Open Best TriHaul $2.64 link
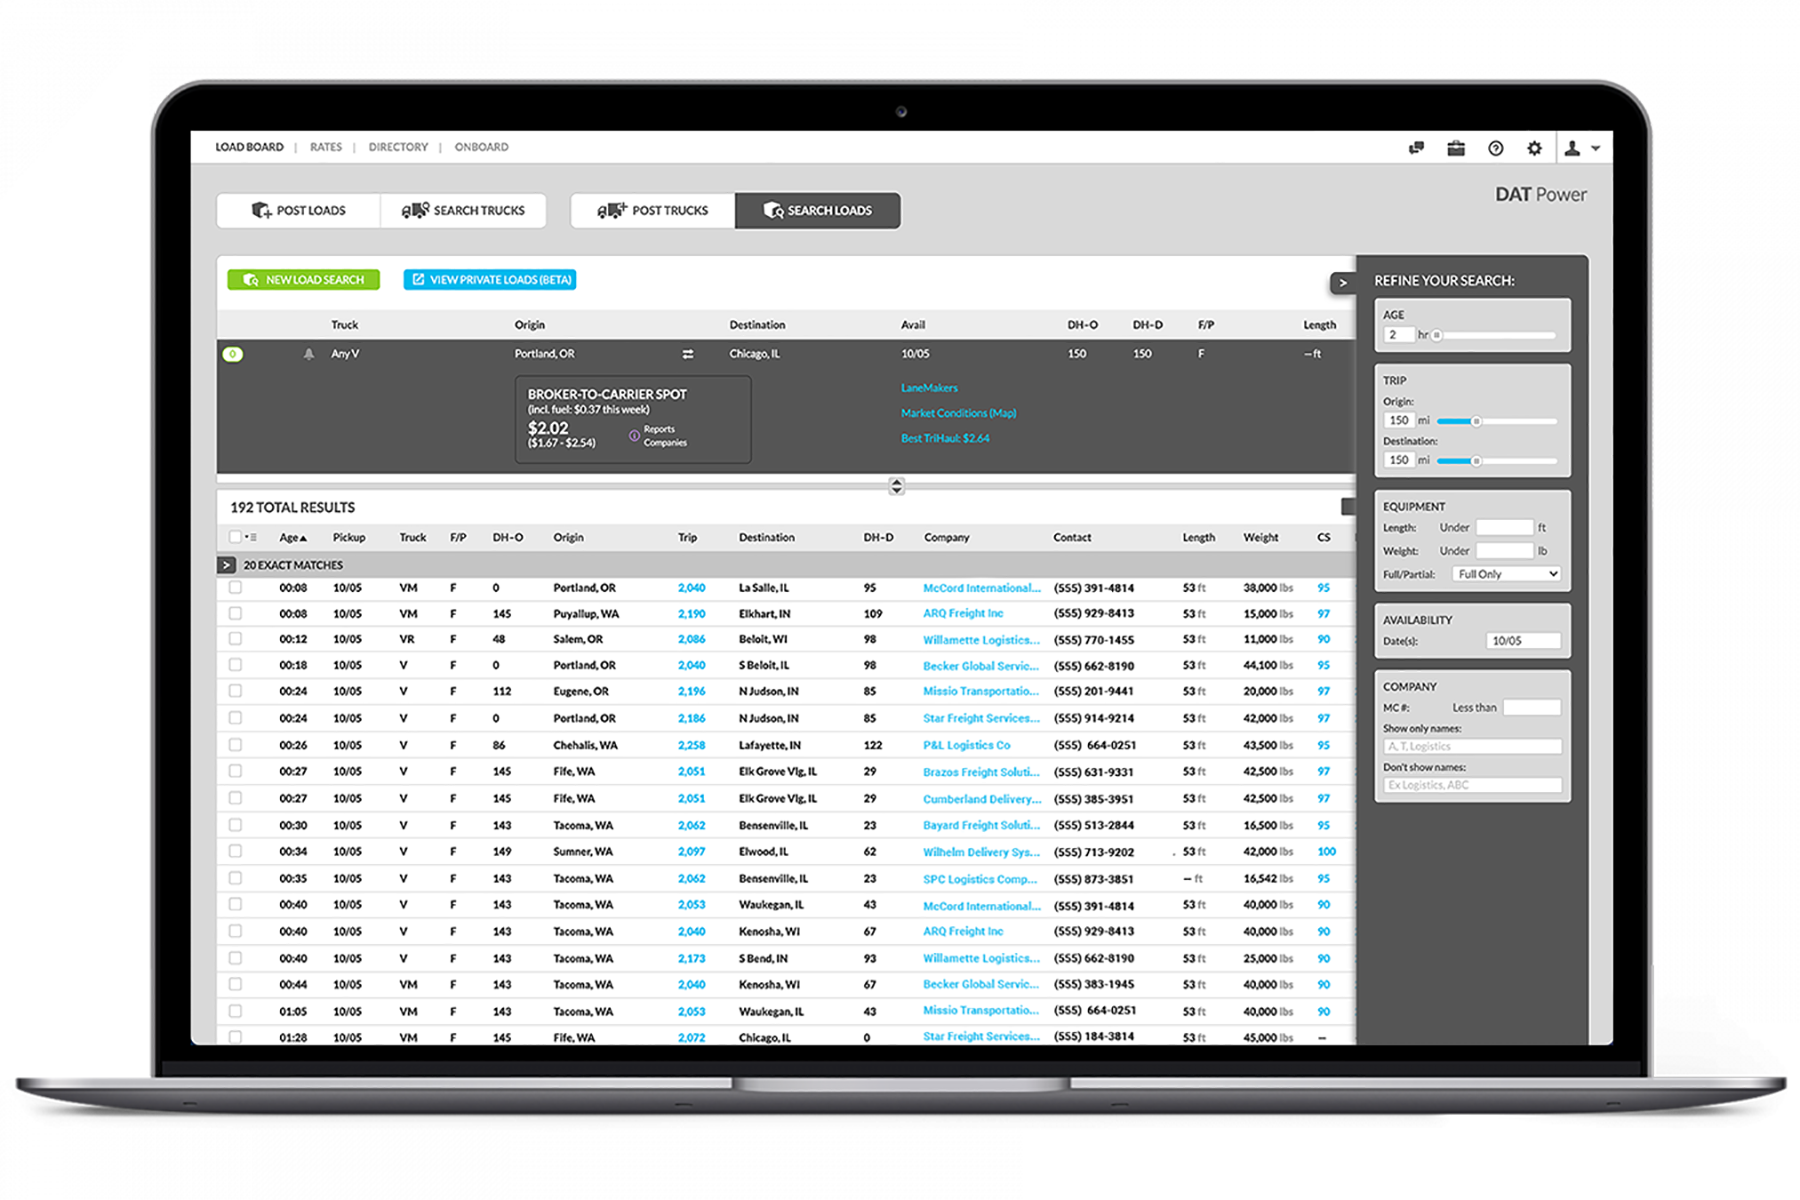The width and height of the screenshot is (1800, 1200). coord(945,438)
